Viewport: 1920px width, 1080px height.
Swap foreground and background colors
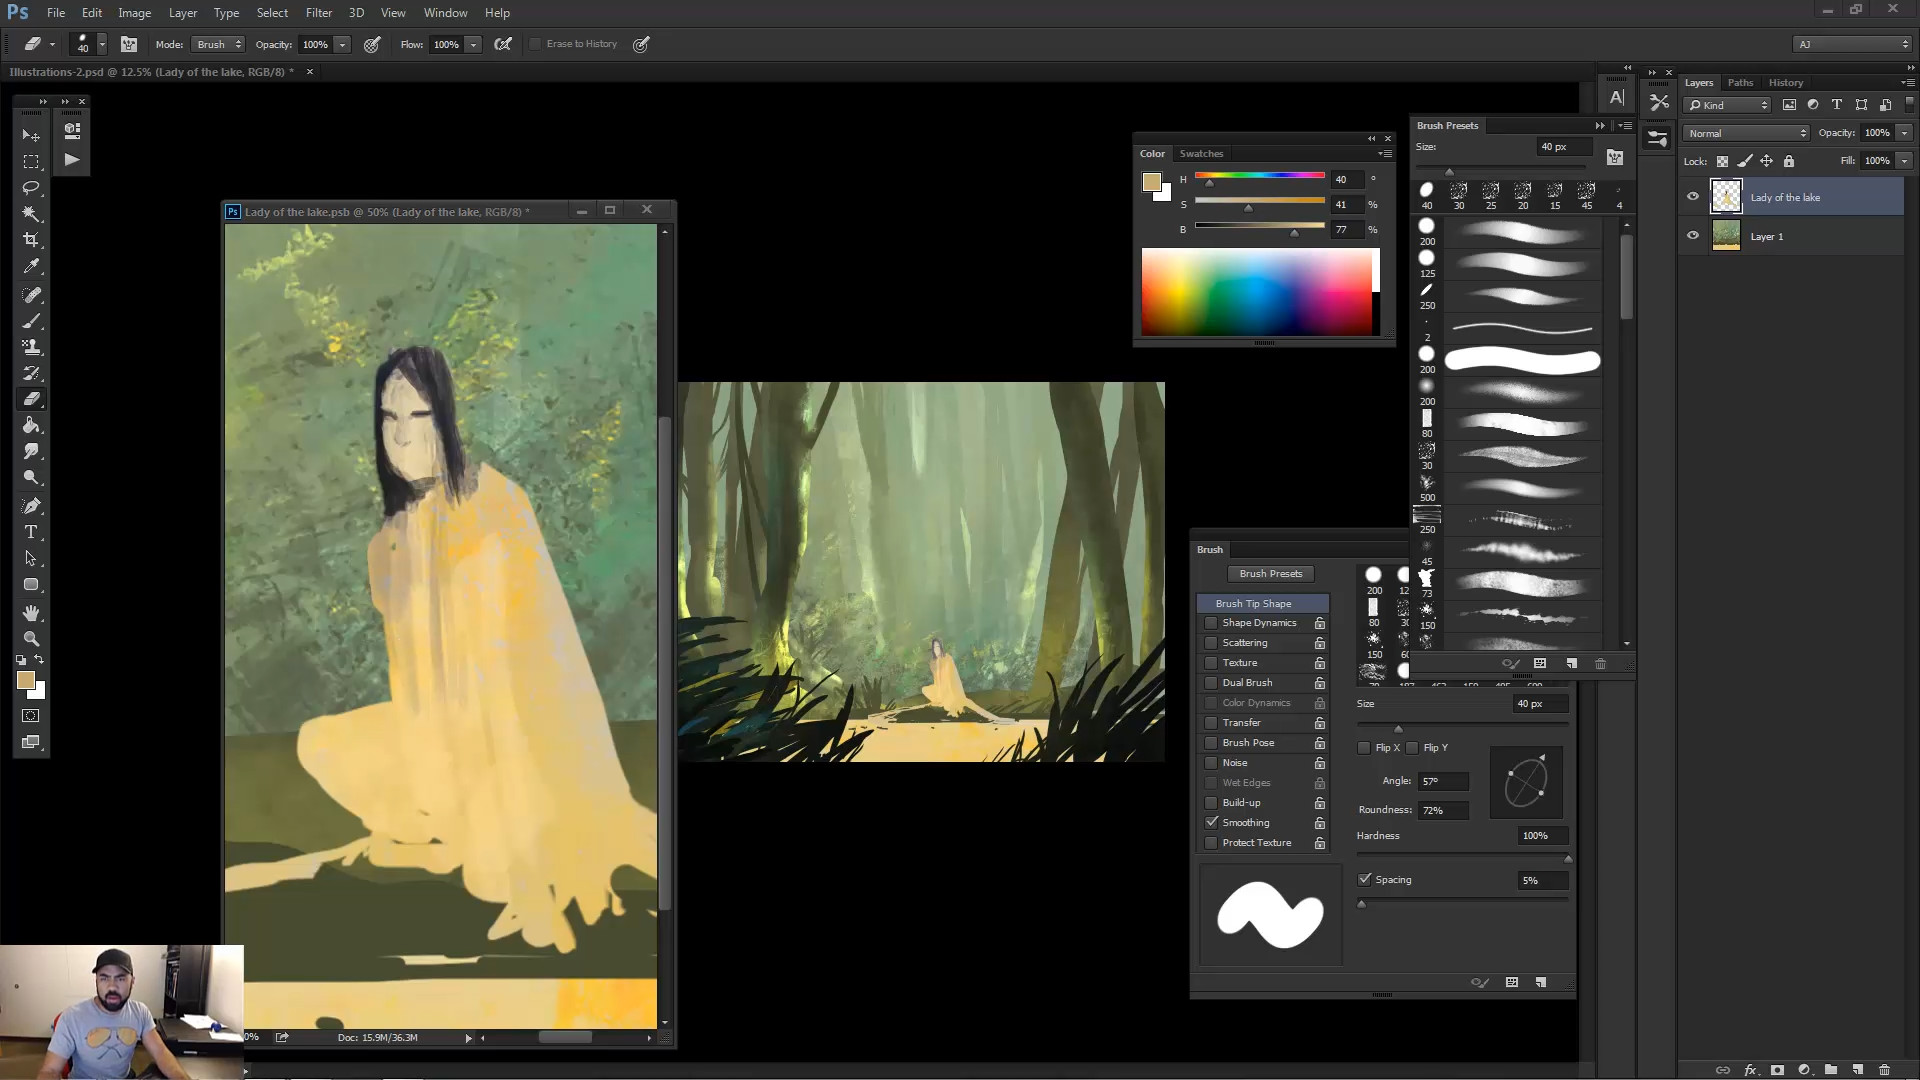(39, 660)
